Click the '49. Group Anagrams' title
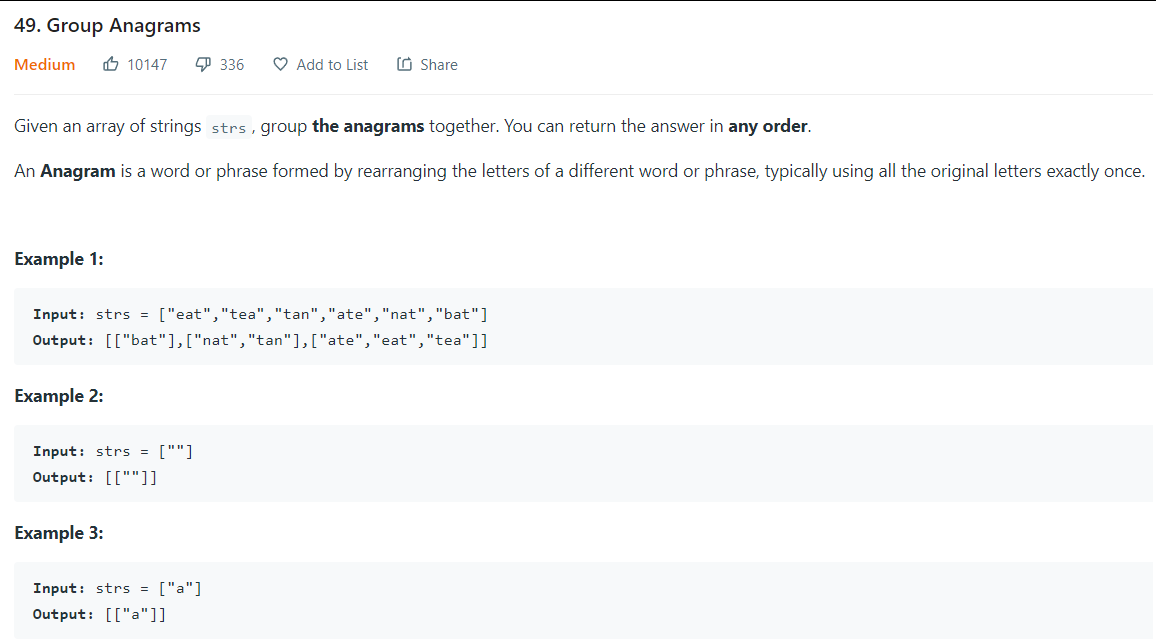This screenshot has height=641, width=1156. [107, 25]
